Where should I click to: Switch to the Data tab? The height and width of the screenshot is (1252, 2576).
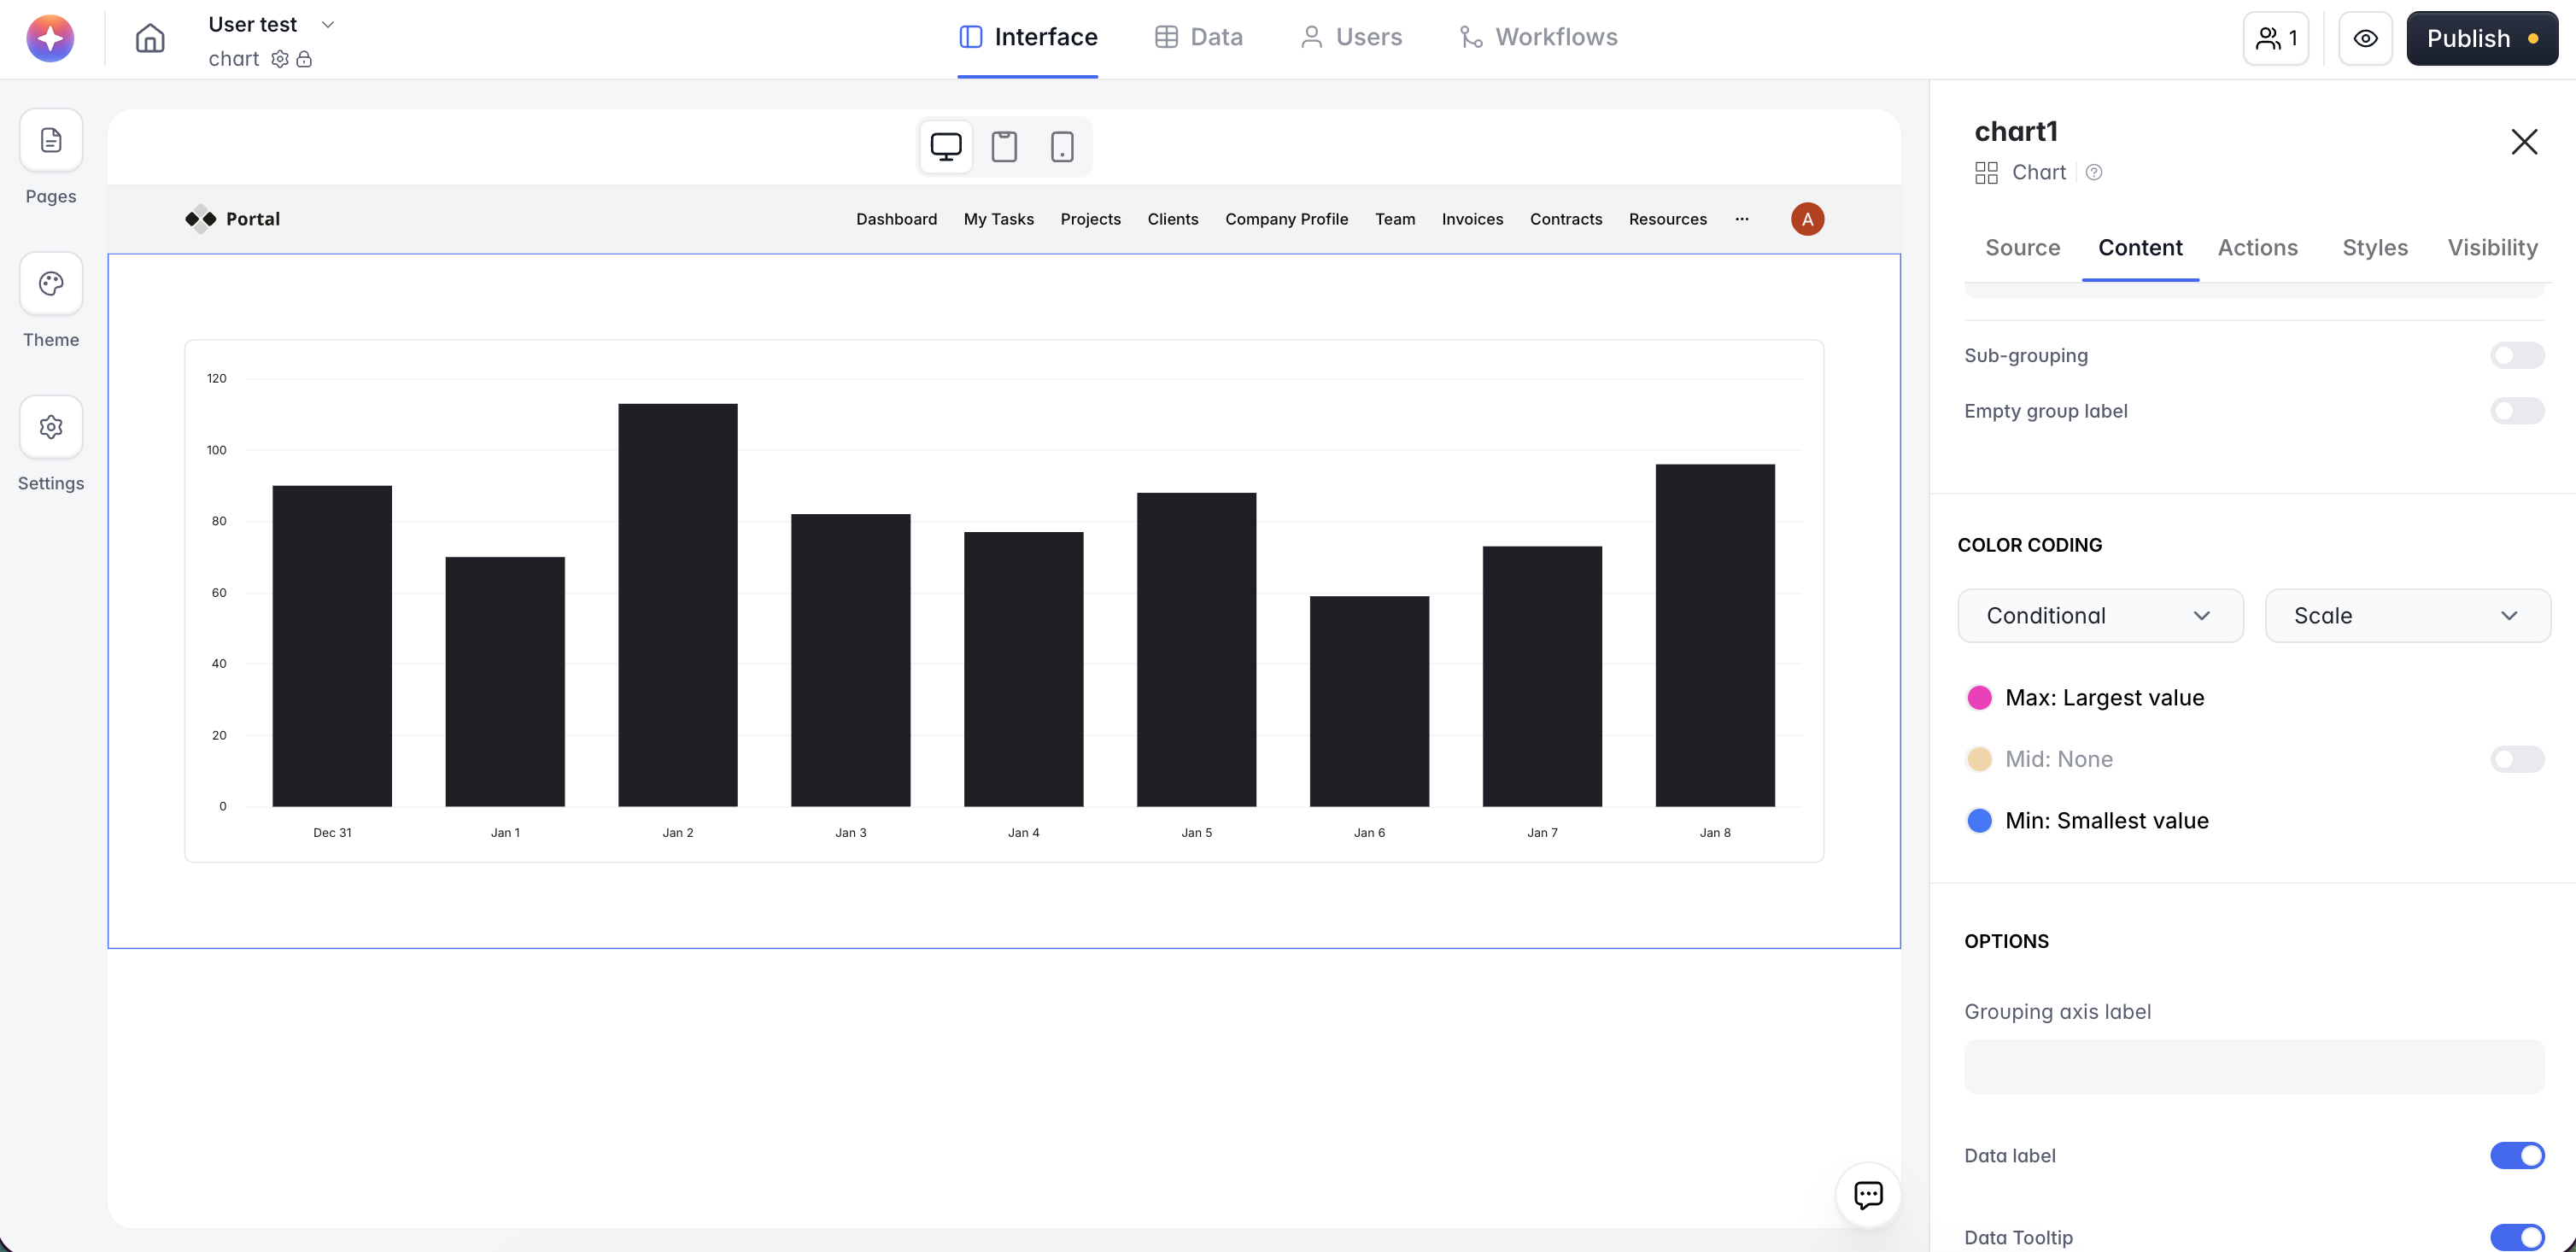(1198, 37)
